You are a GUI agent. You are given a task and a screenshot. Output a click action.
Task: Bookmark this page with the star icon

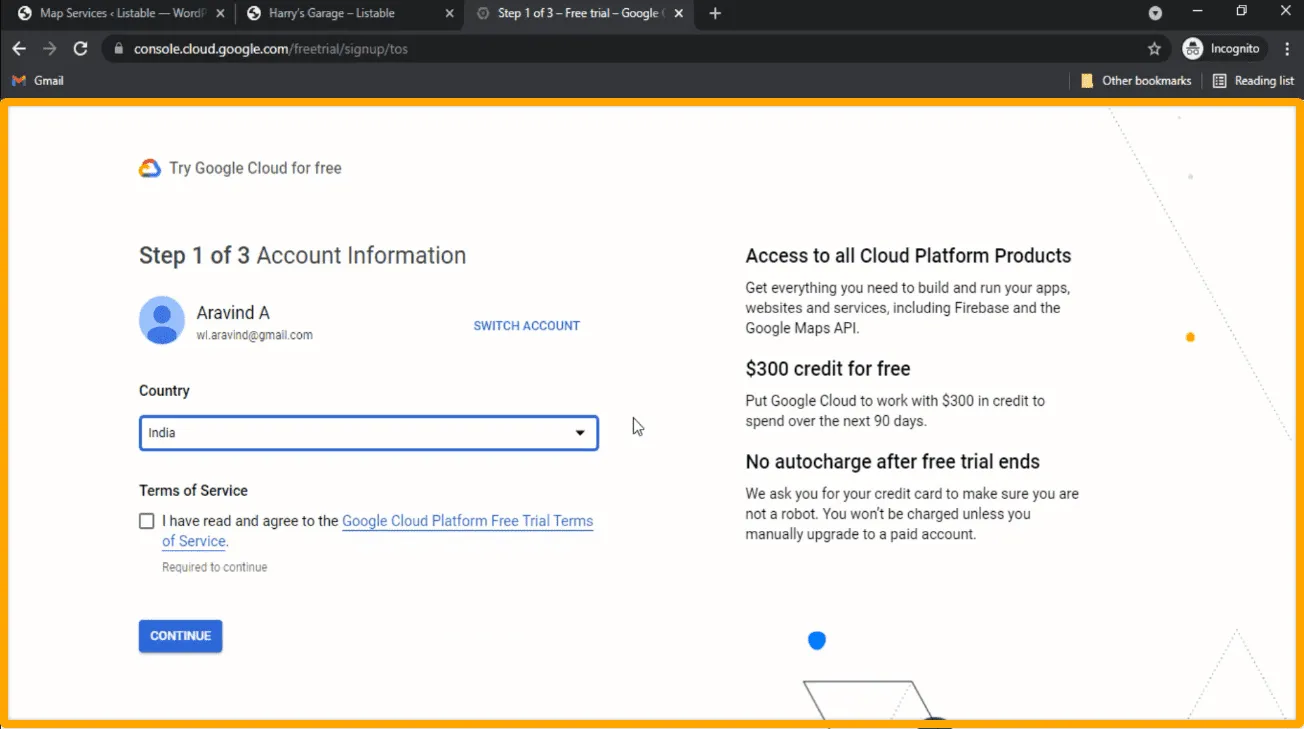(x=1154, y=49)
